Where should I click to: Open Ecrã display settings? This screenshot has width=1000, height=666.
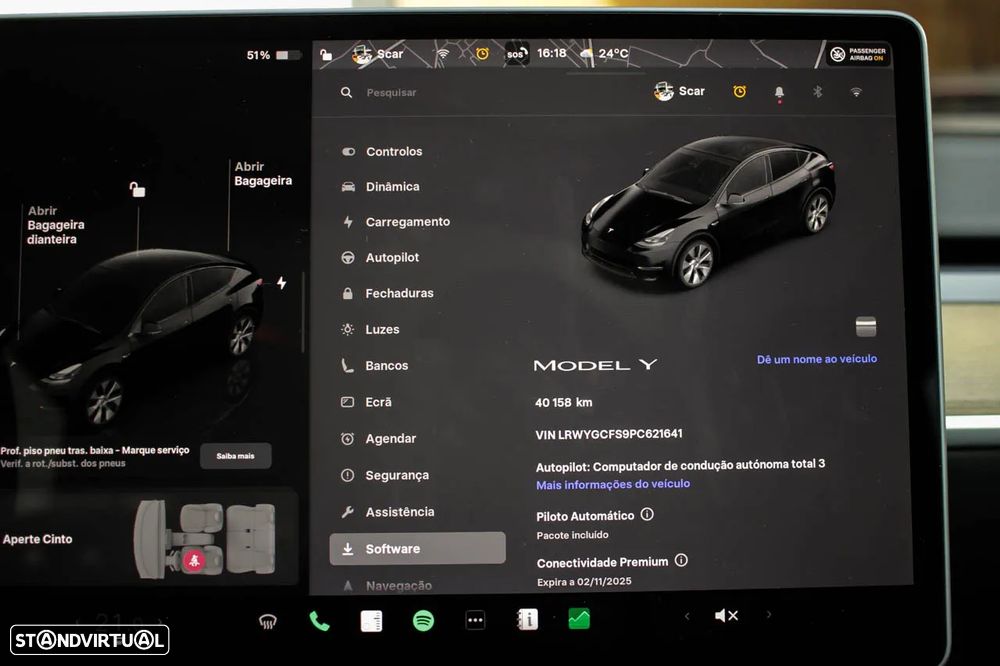tap(367, 403)
